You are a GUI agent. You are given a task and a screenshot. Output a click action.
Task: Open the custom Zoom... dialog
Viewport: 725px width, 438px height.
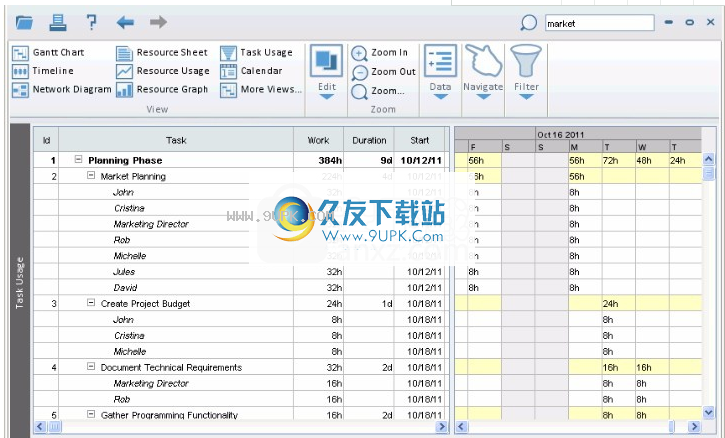(378, 91)
